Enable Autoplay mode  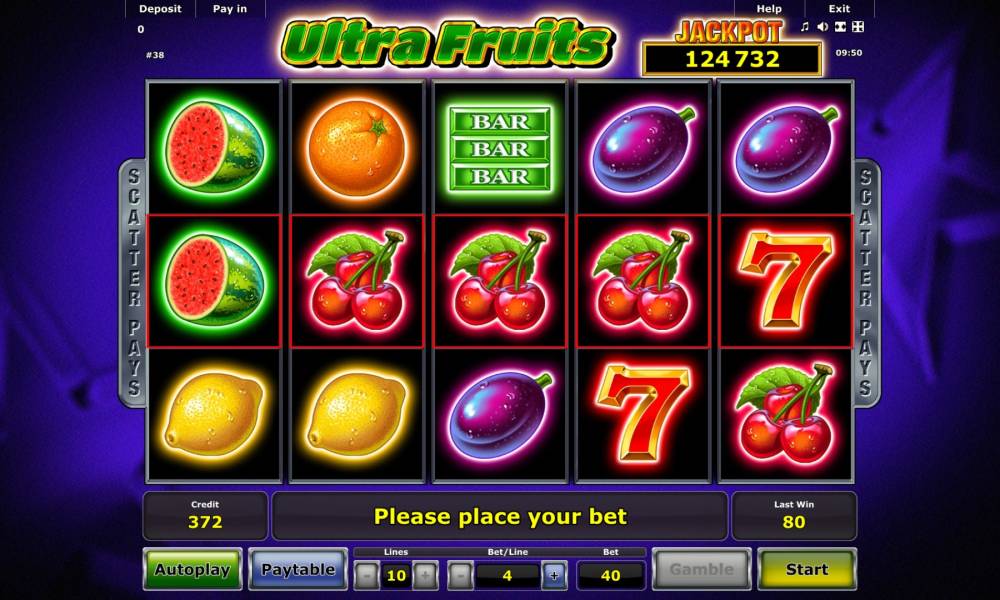pyautogui.click(x=192, y=569)
